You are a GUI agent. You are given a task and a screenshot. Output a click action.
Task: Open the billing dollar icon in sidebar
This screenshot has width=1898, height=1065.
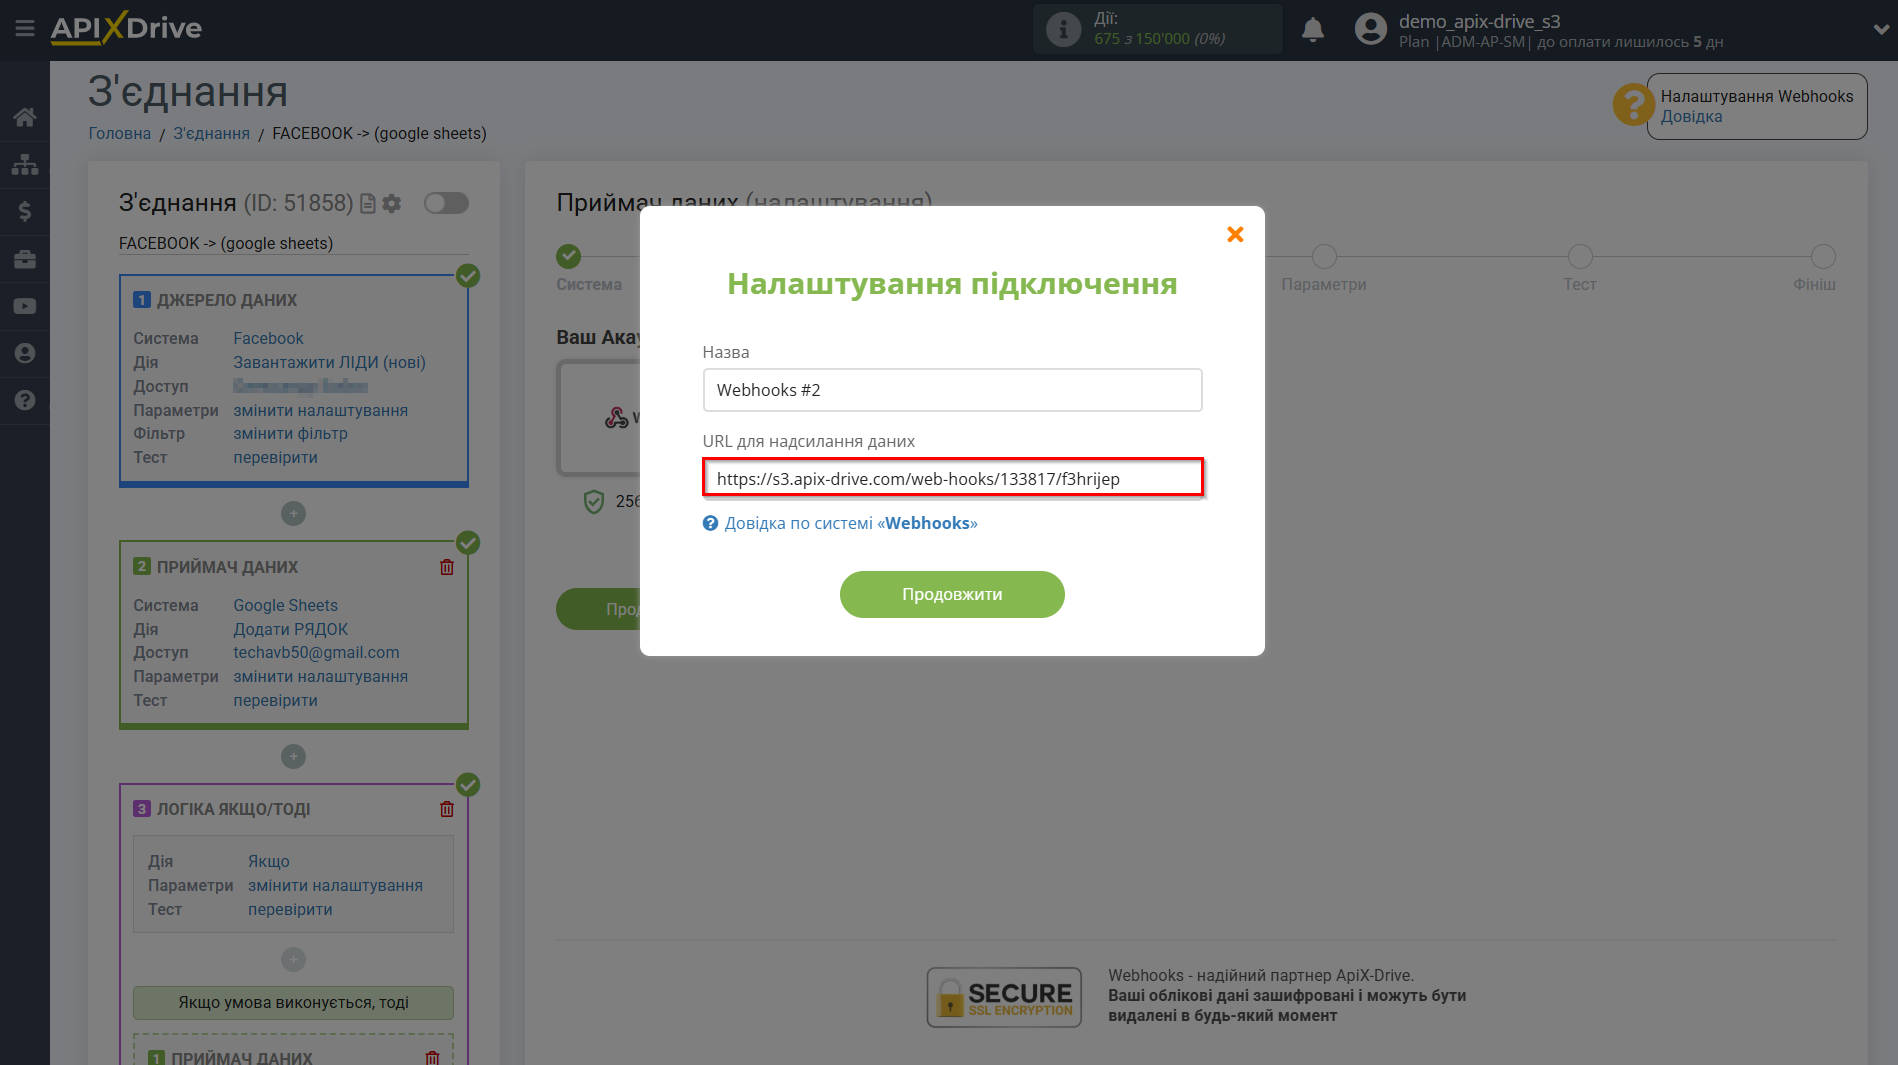point(25,211)
